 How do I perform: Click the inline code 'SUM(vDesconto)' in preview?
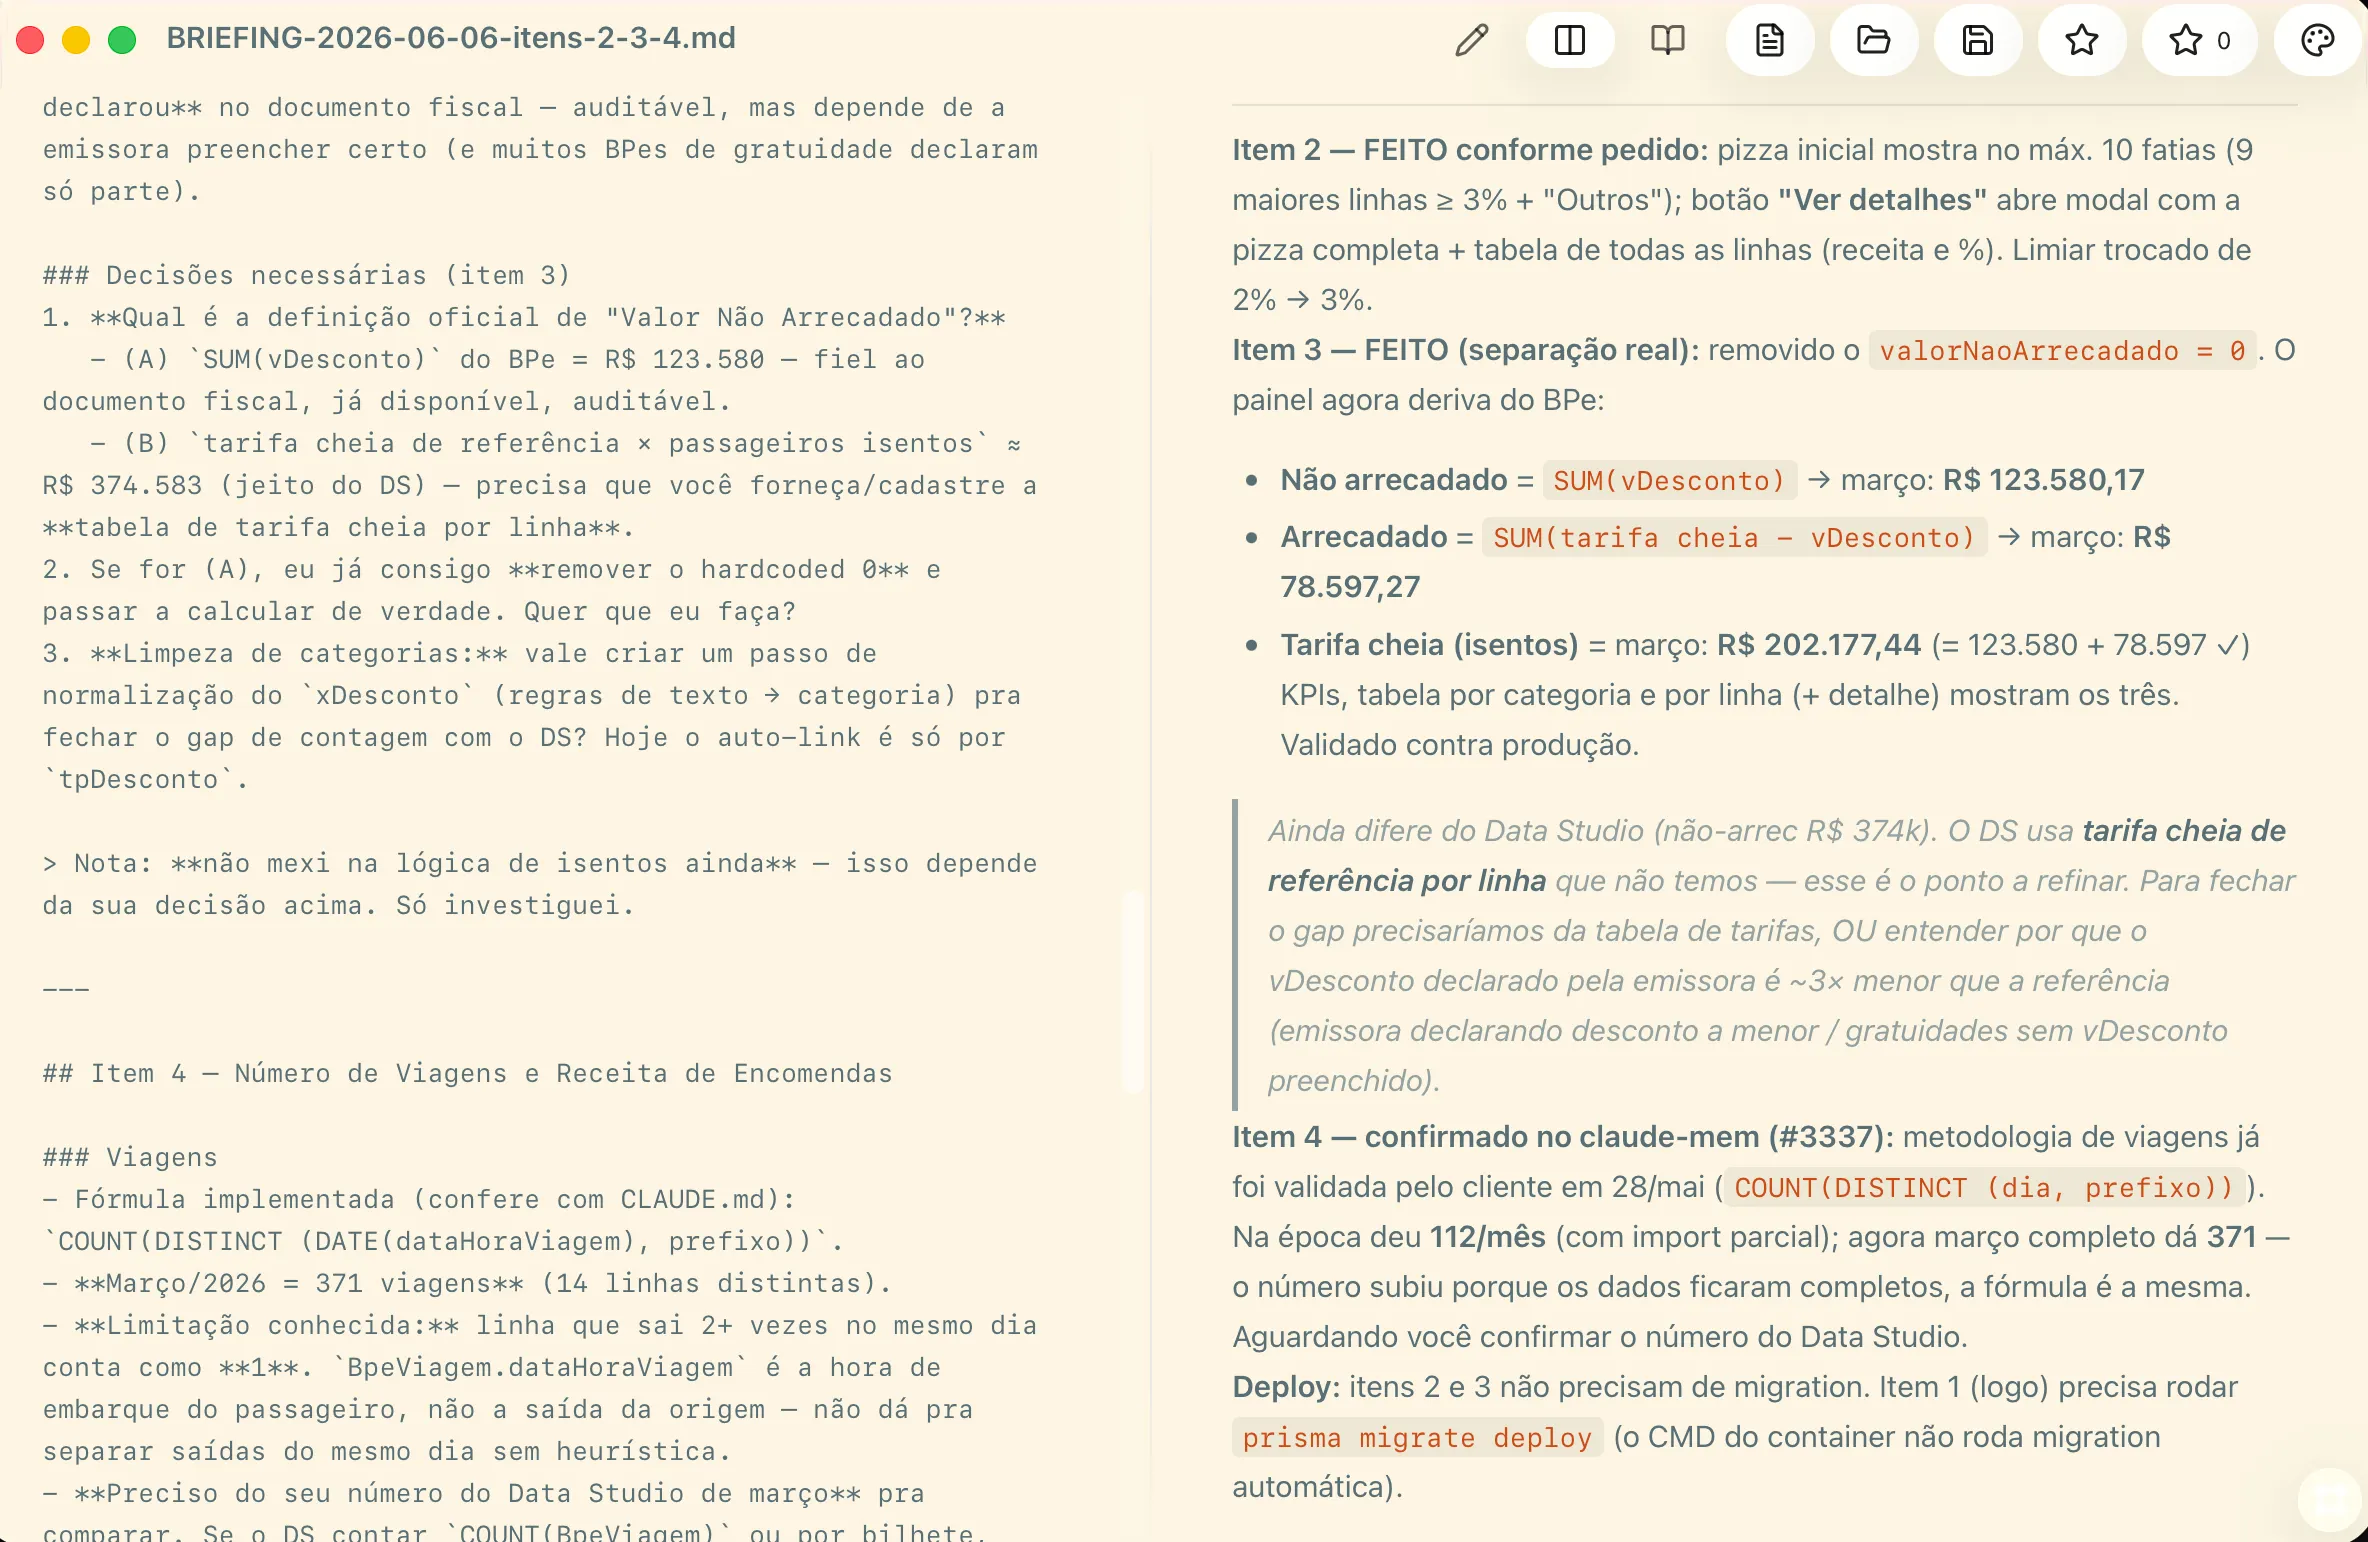click(x=1669, y=481)
